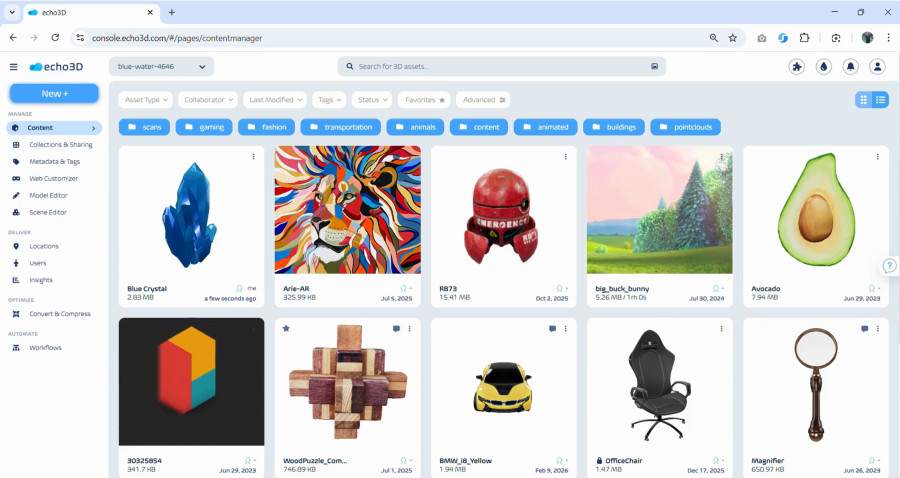Open the Blue Crystal card options menu

click(253, 156)
